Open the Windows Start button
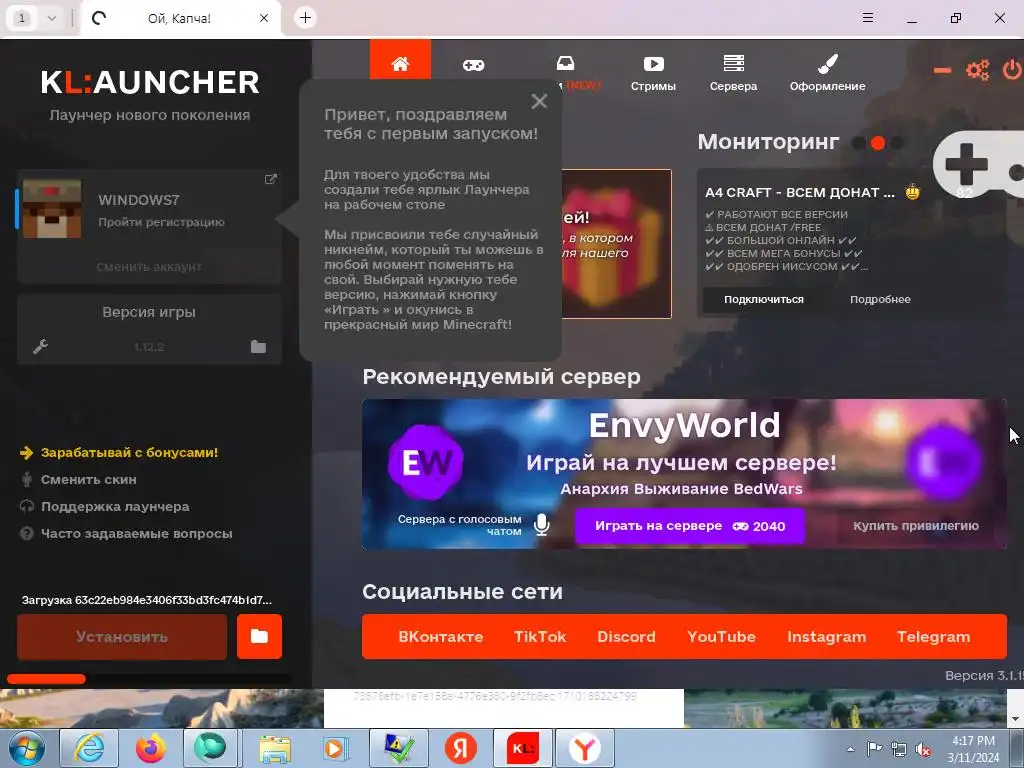 [x=27, y=748]
